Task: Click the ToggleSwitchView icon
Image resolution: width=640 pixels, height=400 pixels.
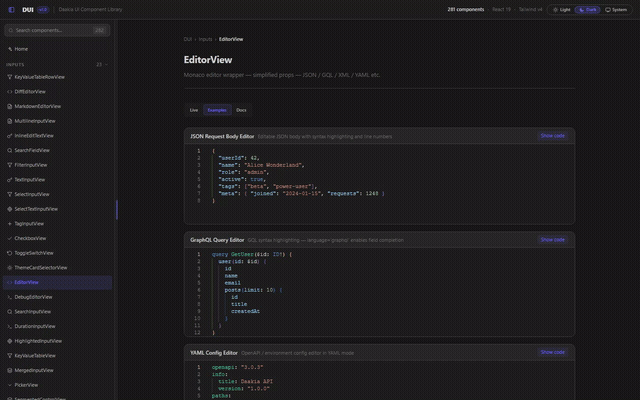Action: point(10,253)
